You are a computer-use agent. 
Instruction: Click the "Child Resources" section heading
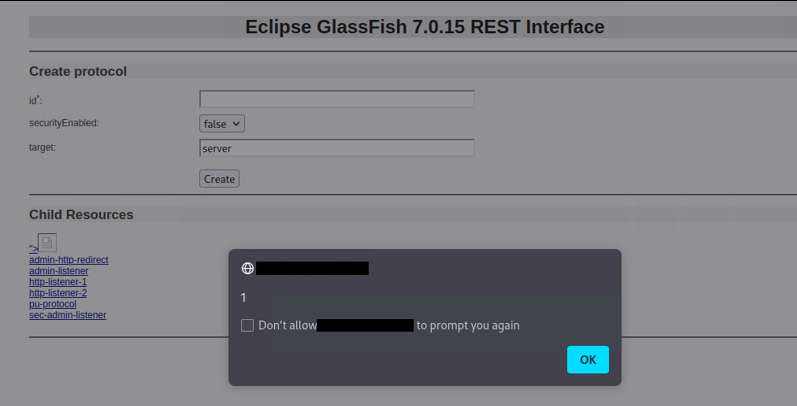coord(81,214)
